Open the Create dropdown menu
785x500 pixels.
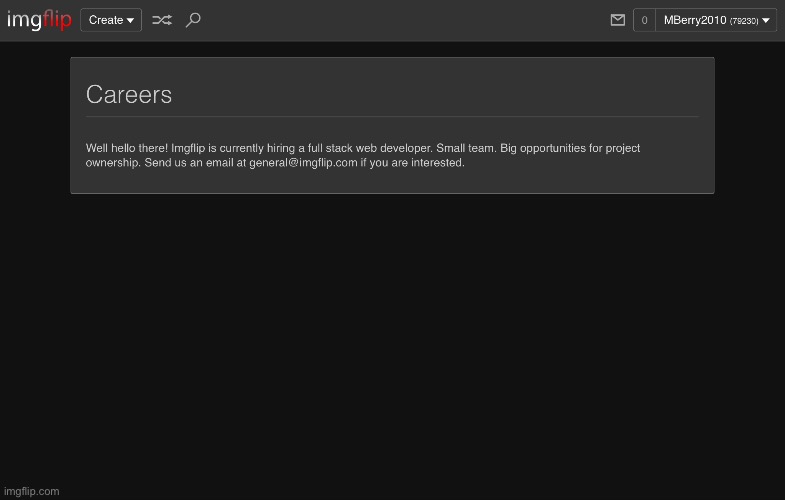pos(111,20)
